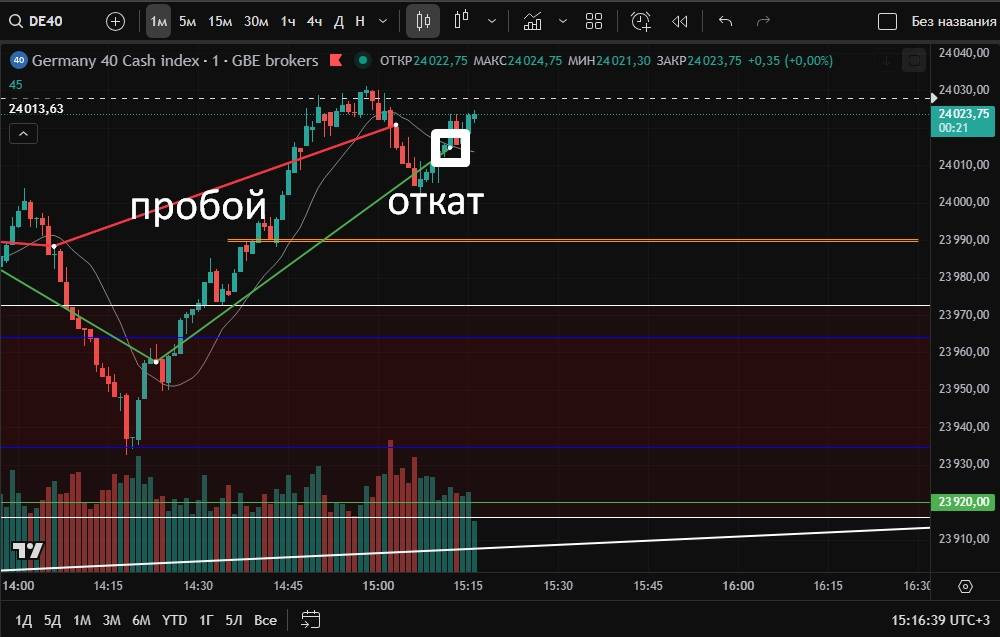Start bar replay with the rewind icon
Screen dimensions: 1000x637
pos(680,21)
